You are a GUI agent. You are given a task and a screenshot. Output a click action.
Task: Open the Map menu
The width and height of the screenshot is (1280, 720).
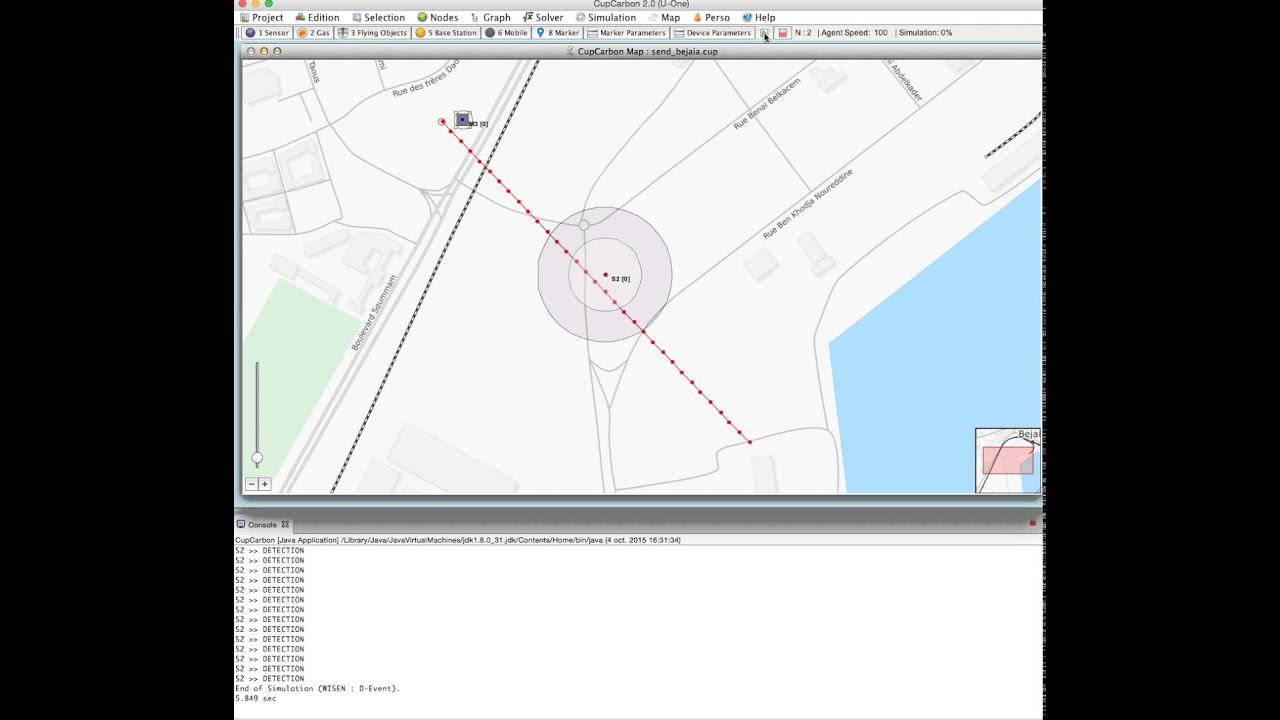(x=664, y=17)
